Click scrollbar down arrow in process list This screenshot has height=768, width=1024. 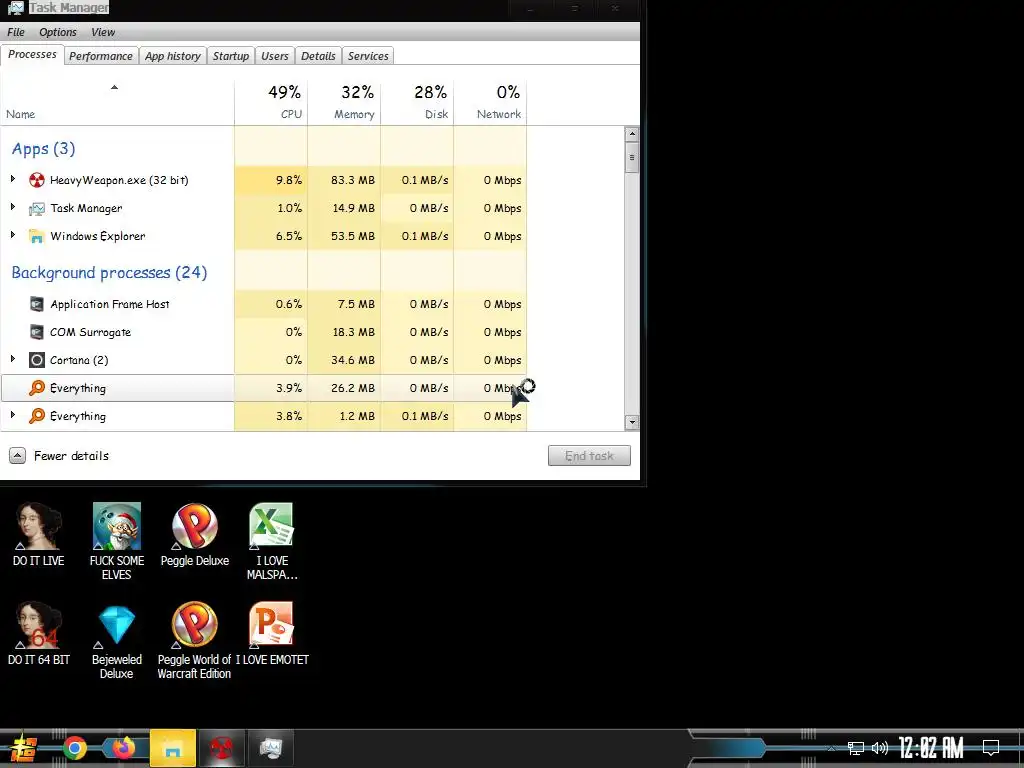pyautogui.click(x=632, y=423)
